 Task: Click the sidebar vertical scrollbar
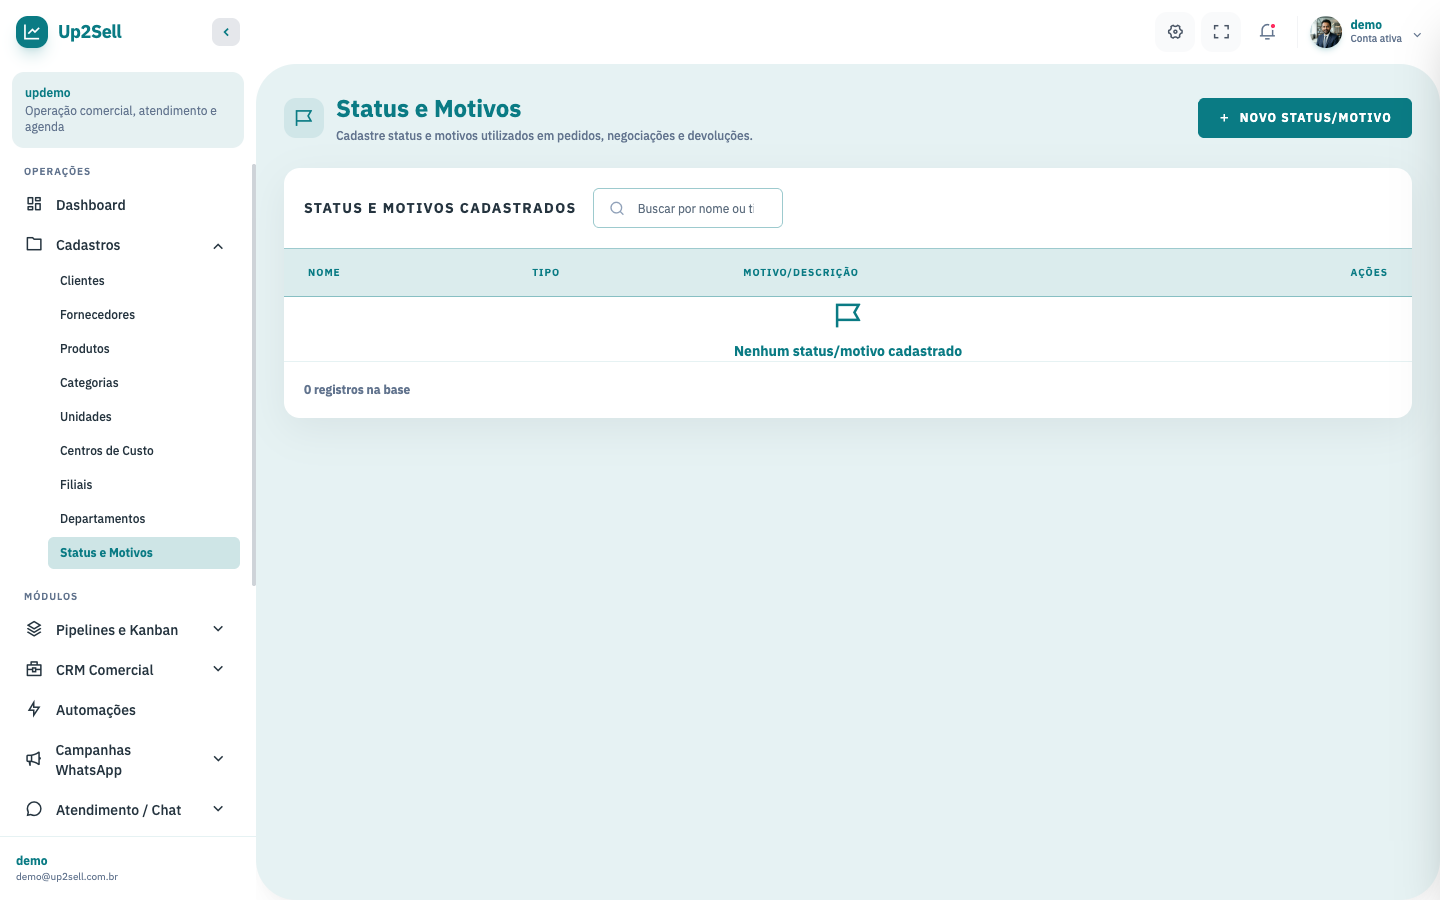(x=254, y=375)
